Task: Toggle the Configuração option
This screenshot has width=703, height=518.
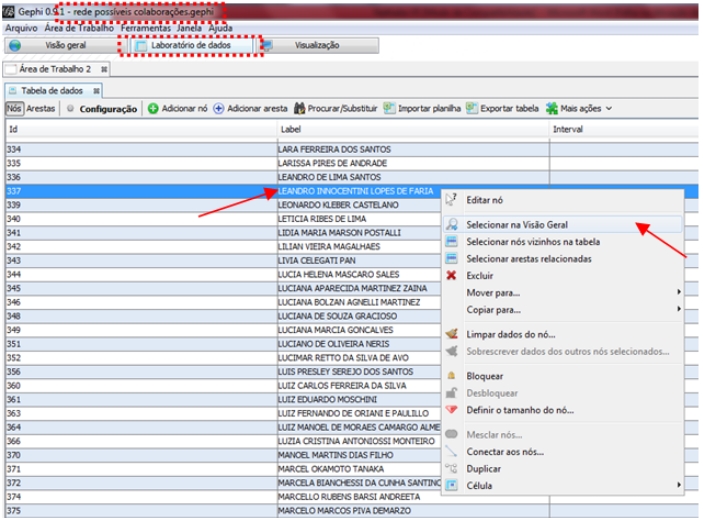Action: 102,108
